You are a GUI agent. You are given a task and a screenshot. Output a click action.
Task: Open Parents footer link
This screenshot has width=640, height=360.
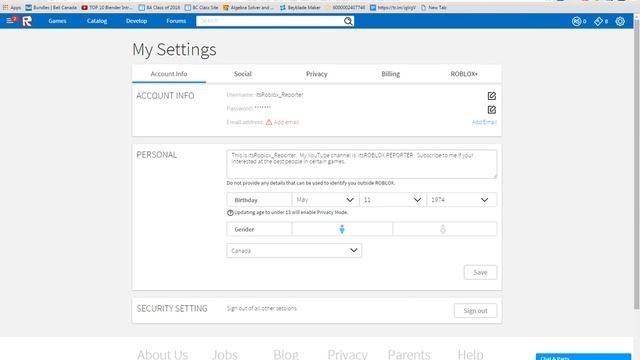pos(409,354)
